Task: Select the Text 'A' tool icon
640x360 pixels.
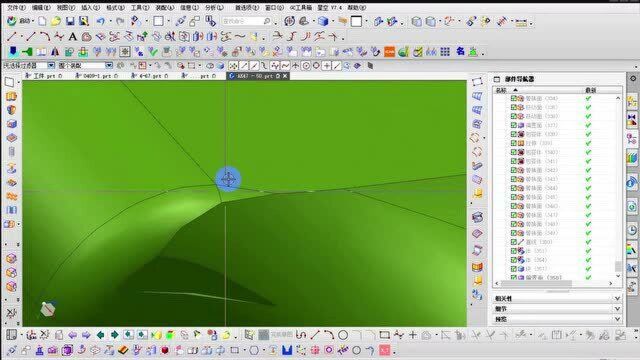Action: (x=72, y=37)
